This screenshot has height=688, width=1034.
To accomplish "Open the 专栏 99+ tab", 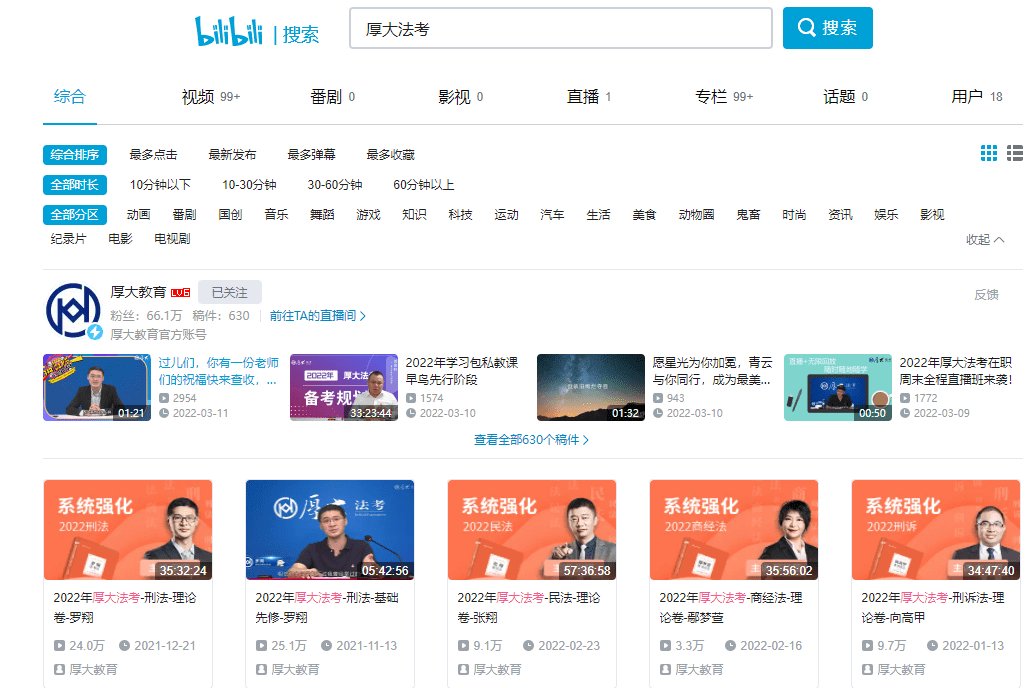I will (724, 97).
